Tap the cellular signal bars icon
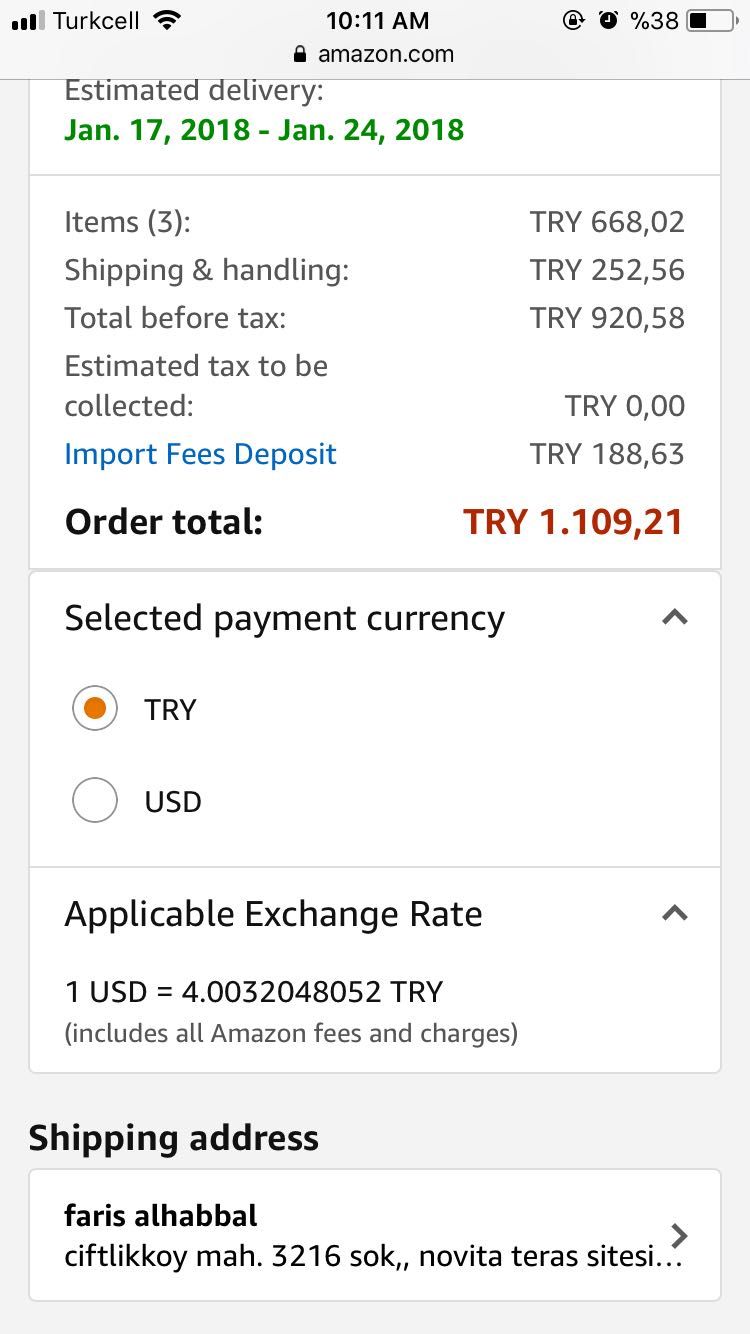This screenshot has height=1334, width=750. click(29, 21)
